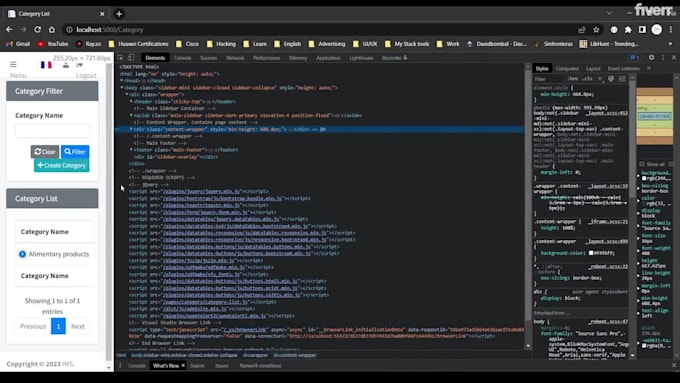
Task: Click the French flag language icon
Action: point(46,65)
